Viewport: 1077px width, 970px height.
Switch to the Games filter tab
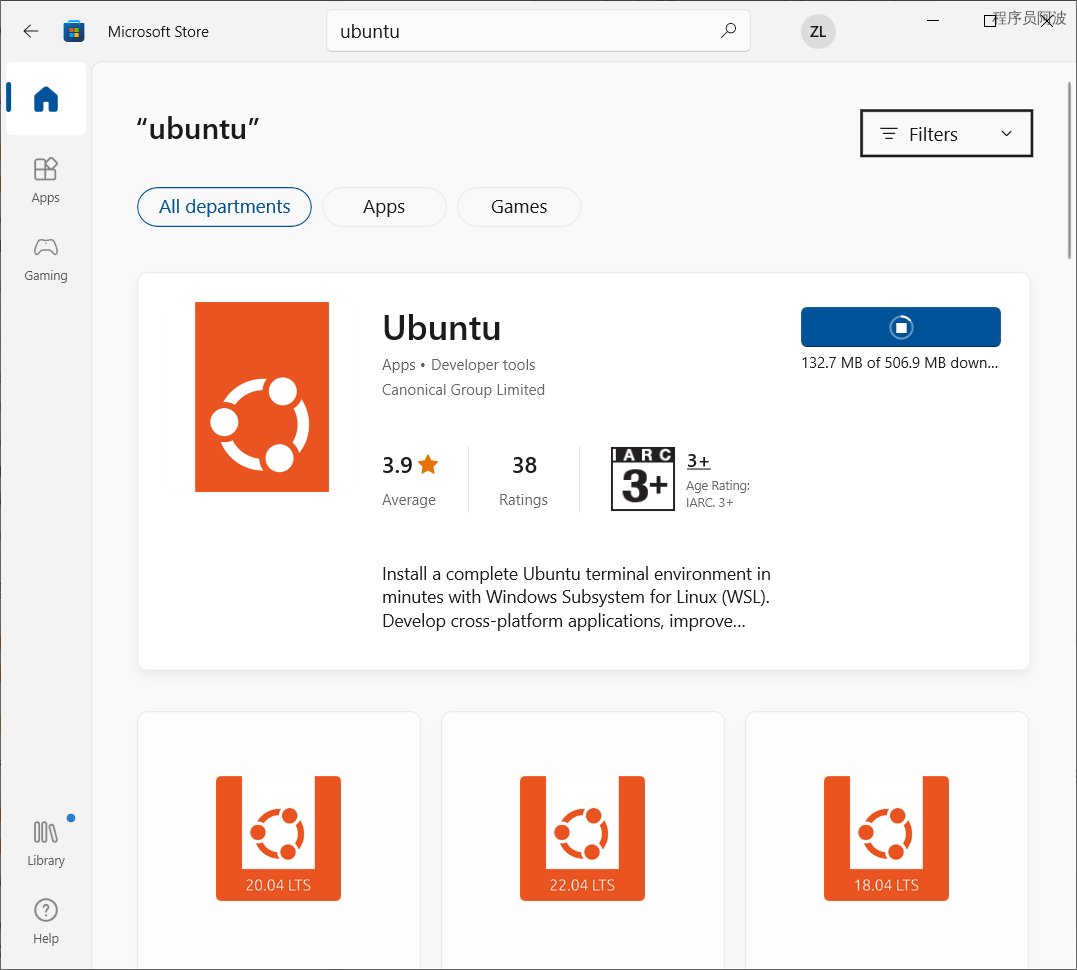pos(519,207)
